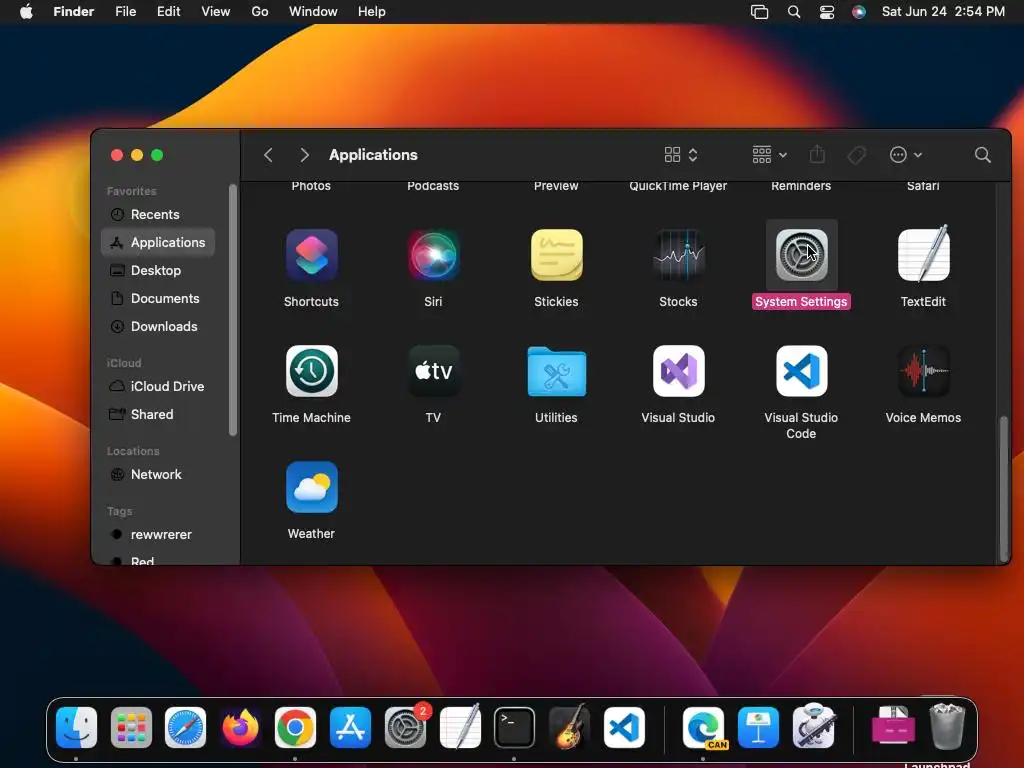Screen dimensions: 1024x768
Task: Open the Help menu
Action: pos(372,11)
